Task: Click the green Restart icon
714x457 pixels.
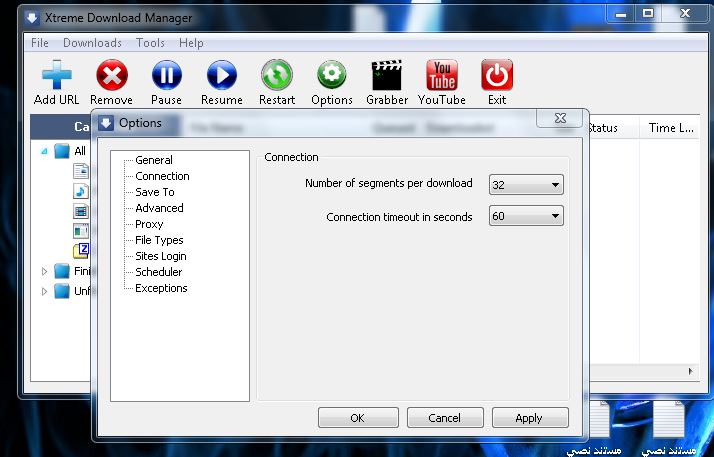Action: point(277,76)
